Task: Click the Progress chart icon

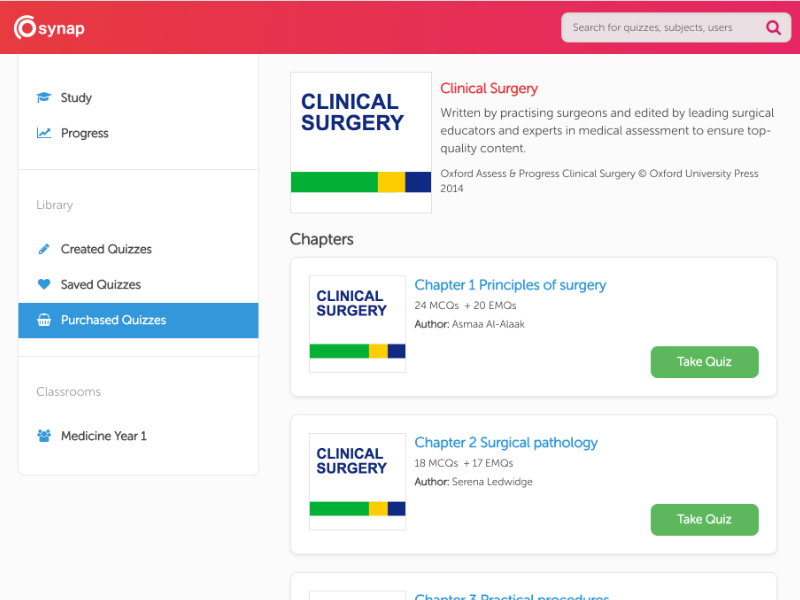Action: tap(44, 133)
